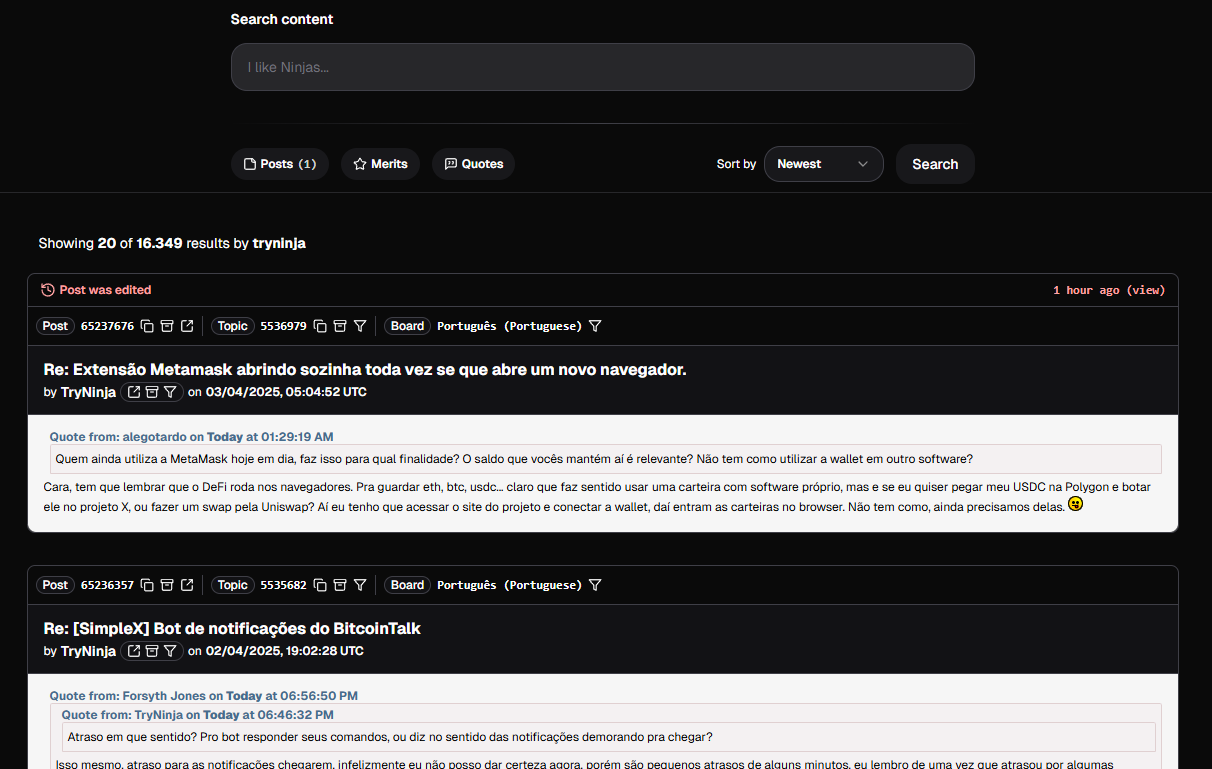Image resolution: width=1212 pixels, height=769 pixels.
Task: Copy topic ID 5535682
Action: tap(320, 585)
